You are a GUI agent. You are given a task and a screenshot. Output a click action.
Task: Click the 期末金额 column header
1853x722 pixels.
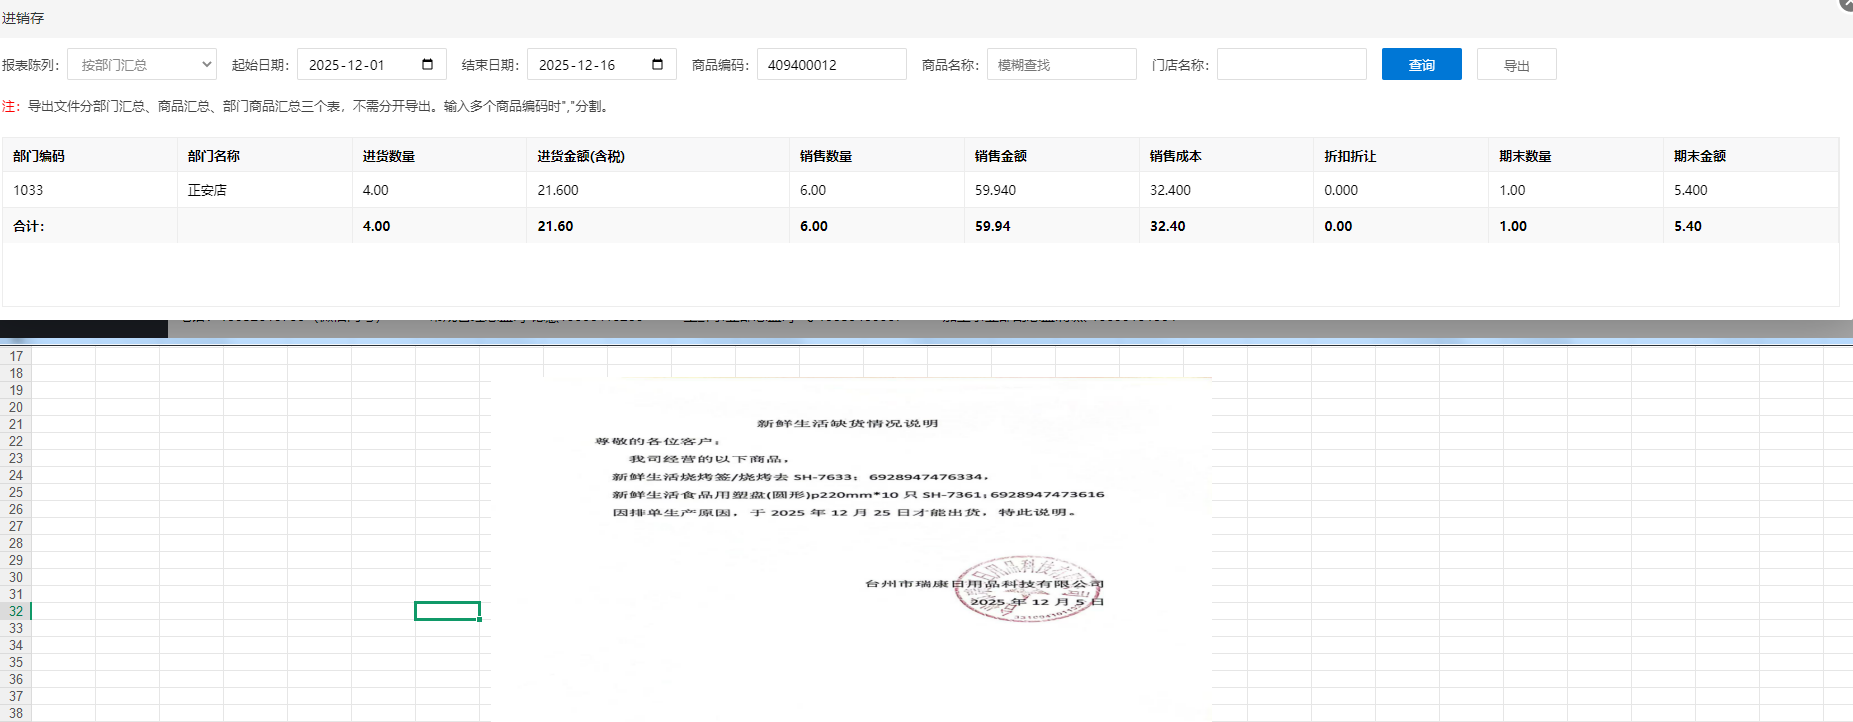pos(1700,156)
